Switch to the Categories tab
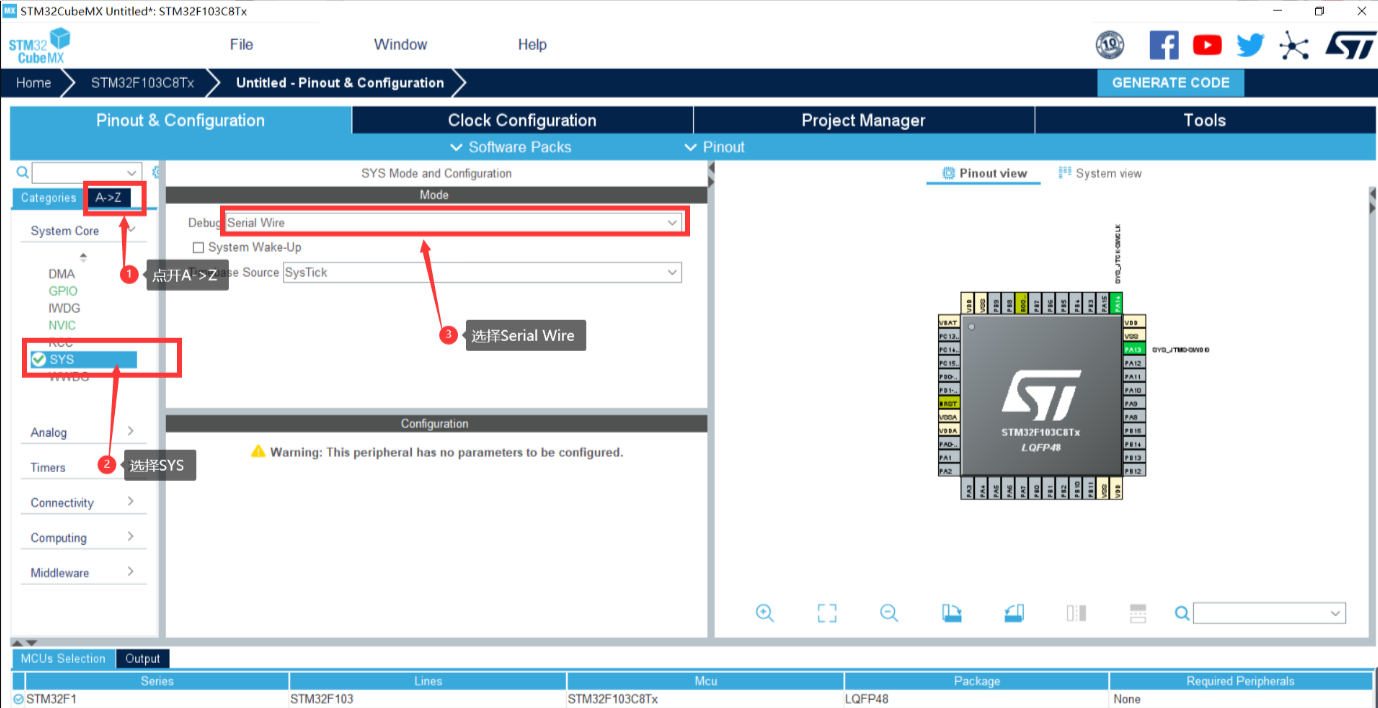The width and height of the screenshot is (1378, 708). pyautogui.click(x=48, y=198)
